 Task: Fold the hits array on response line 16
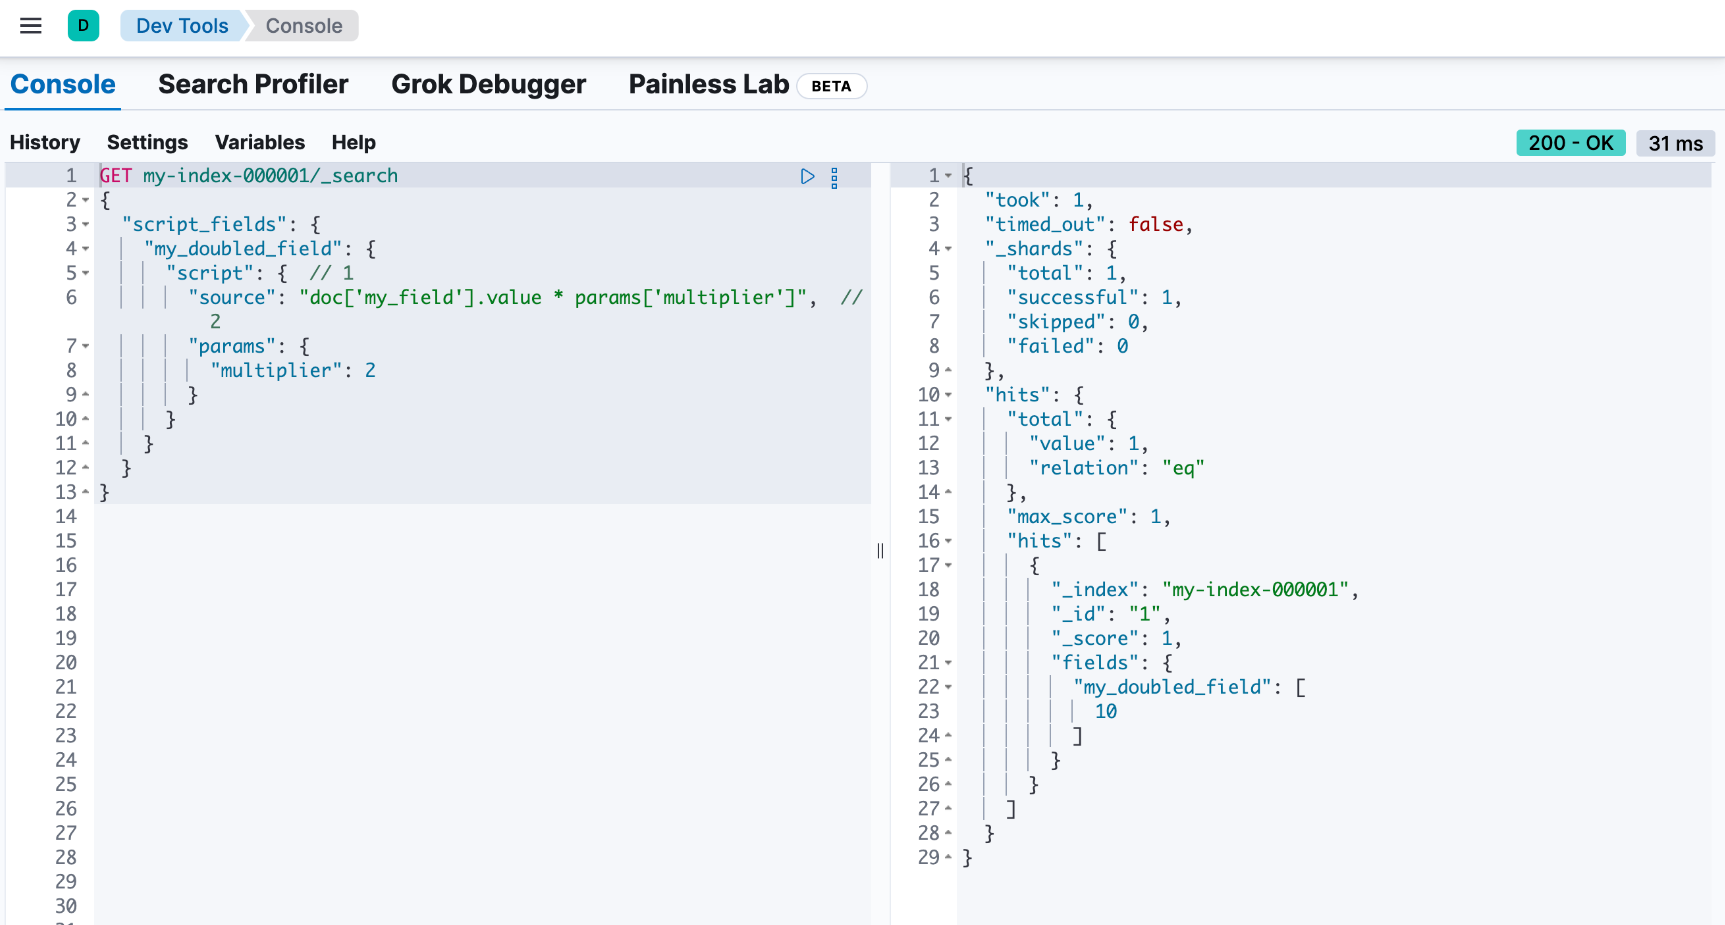[x=948, y=541]
